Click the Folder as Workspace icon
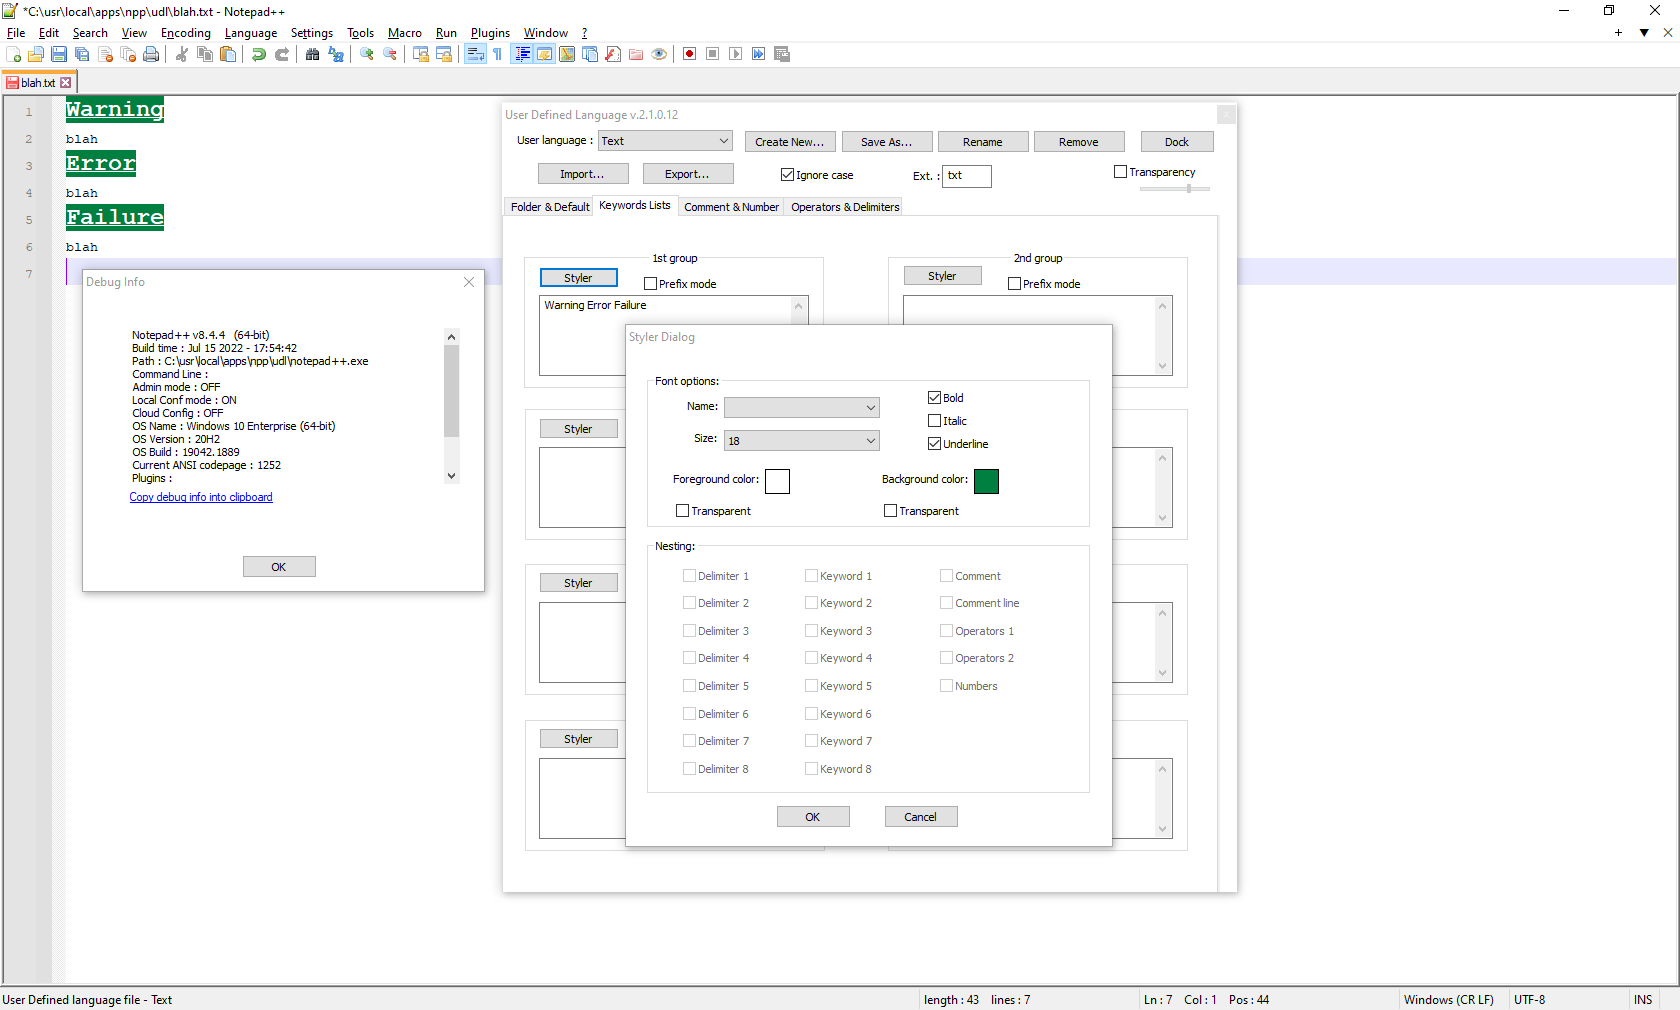Screen dimensions: 1680x1010 click(636, 54)
